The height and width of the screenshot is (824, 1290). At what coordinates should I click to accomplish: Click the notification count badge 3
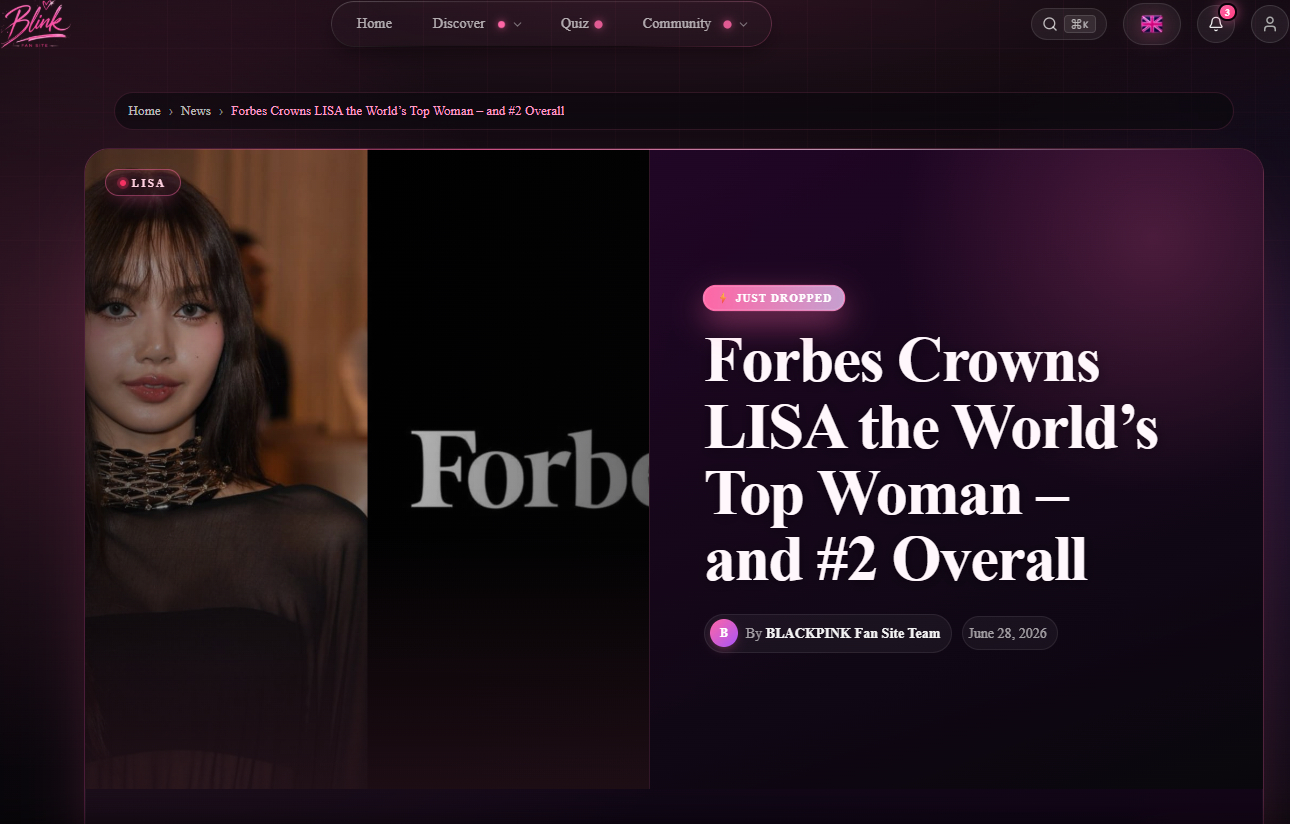pos(1227,12)
